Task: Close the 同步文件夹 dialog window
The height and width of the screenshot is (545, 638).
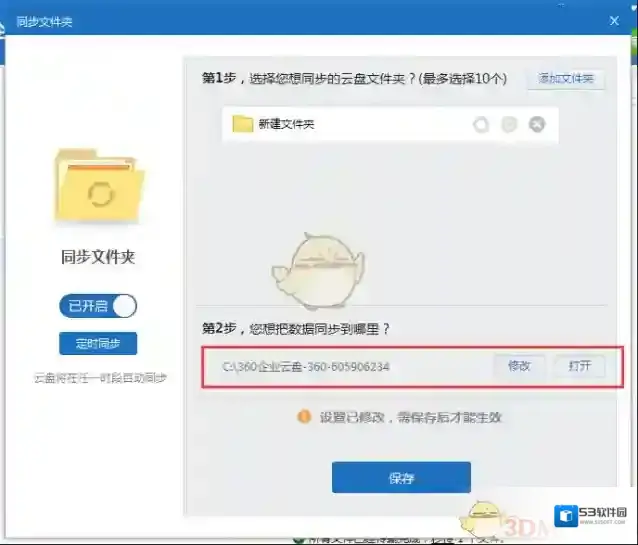Action: [614, 20]
